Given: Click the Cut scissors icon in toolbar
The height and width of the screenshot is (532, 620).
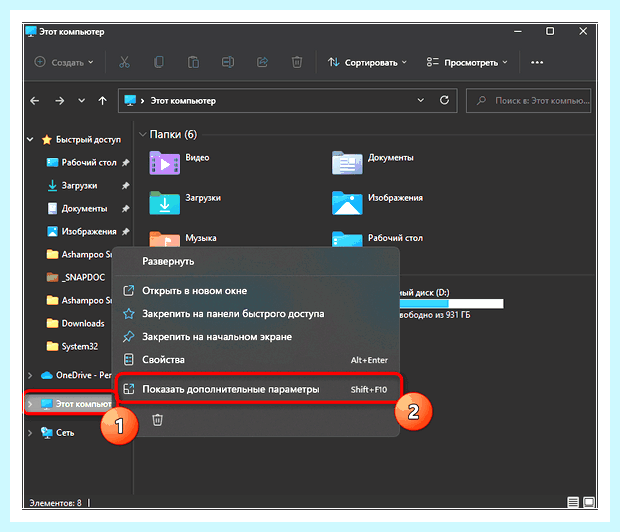Looking at the screenshot, I should (124, 62).
